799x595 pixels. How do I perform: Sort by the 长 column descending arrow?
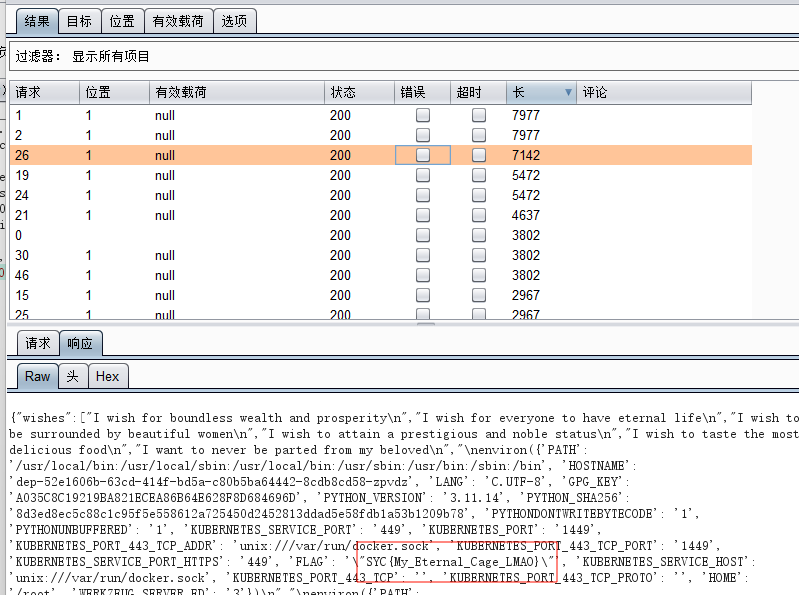tap(568, 93)
